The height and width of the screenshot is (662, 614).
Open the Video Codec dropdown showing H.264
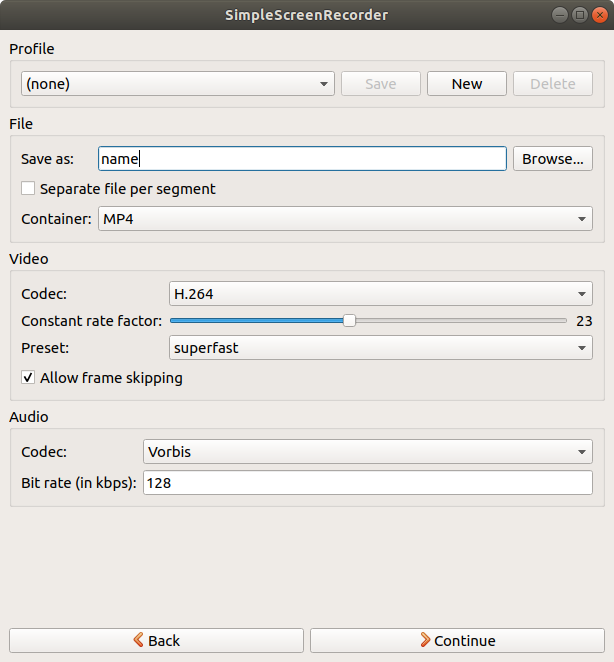[380, 293]
